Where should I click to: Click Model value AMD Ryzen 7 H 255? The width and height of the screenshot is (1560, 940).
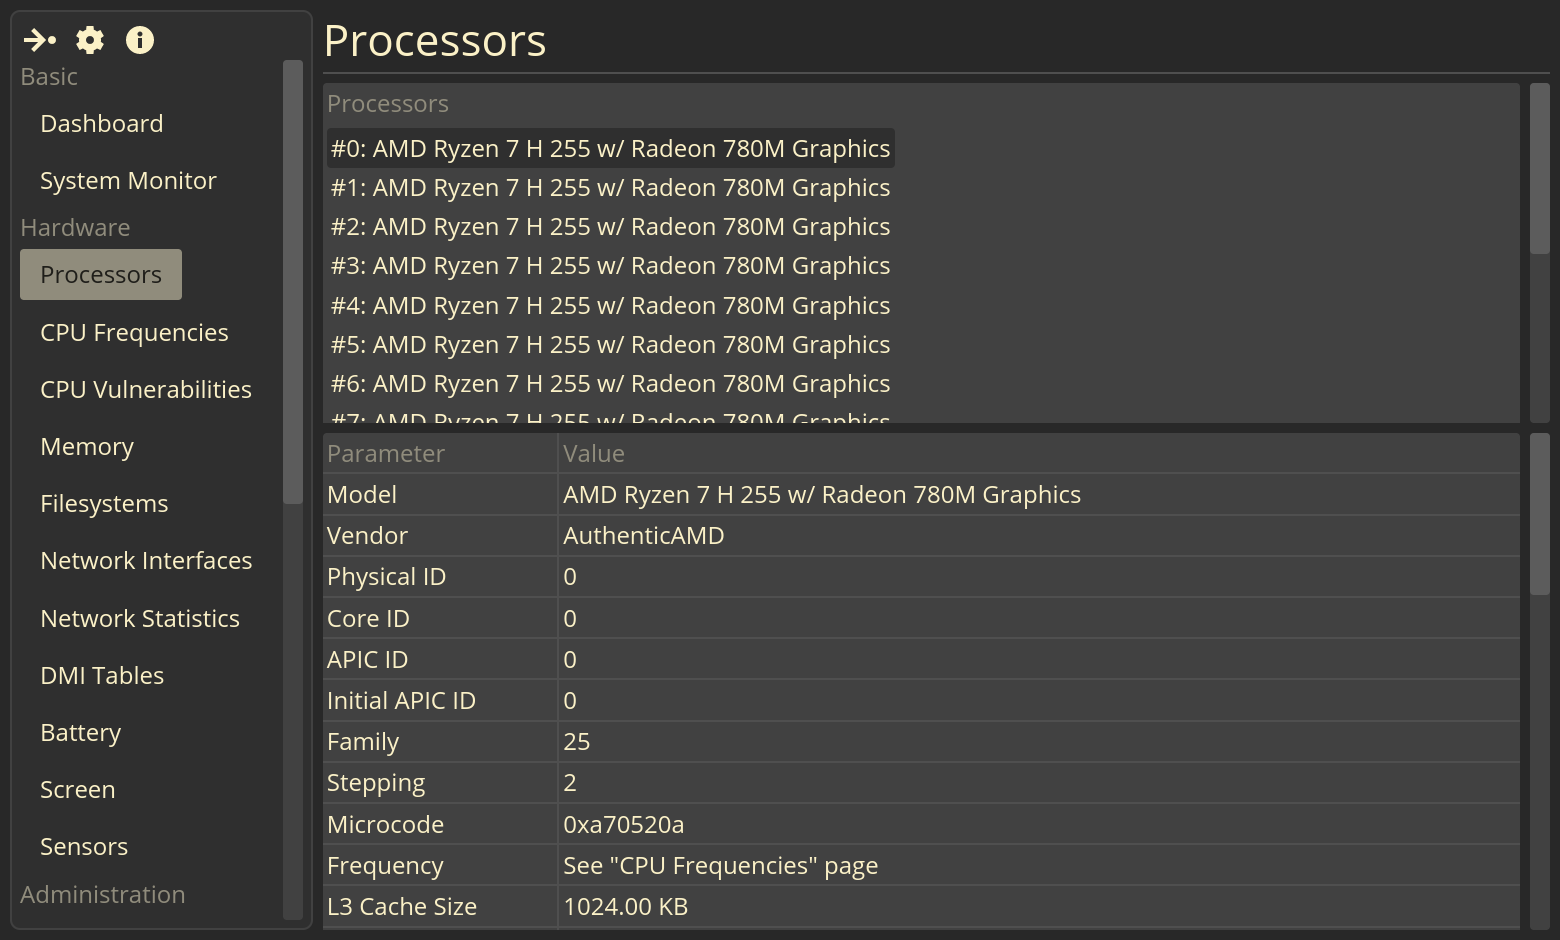click(822, 495)
